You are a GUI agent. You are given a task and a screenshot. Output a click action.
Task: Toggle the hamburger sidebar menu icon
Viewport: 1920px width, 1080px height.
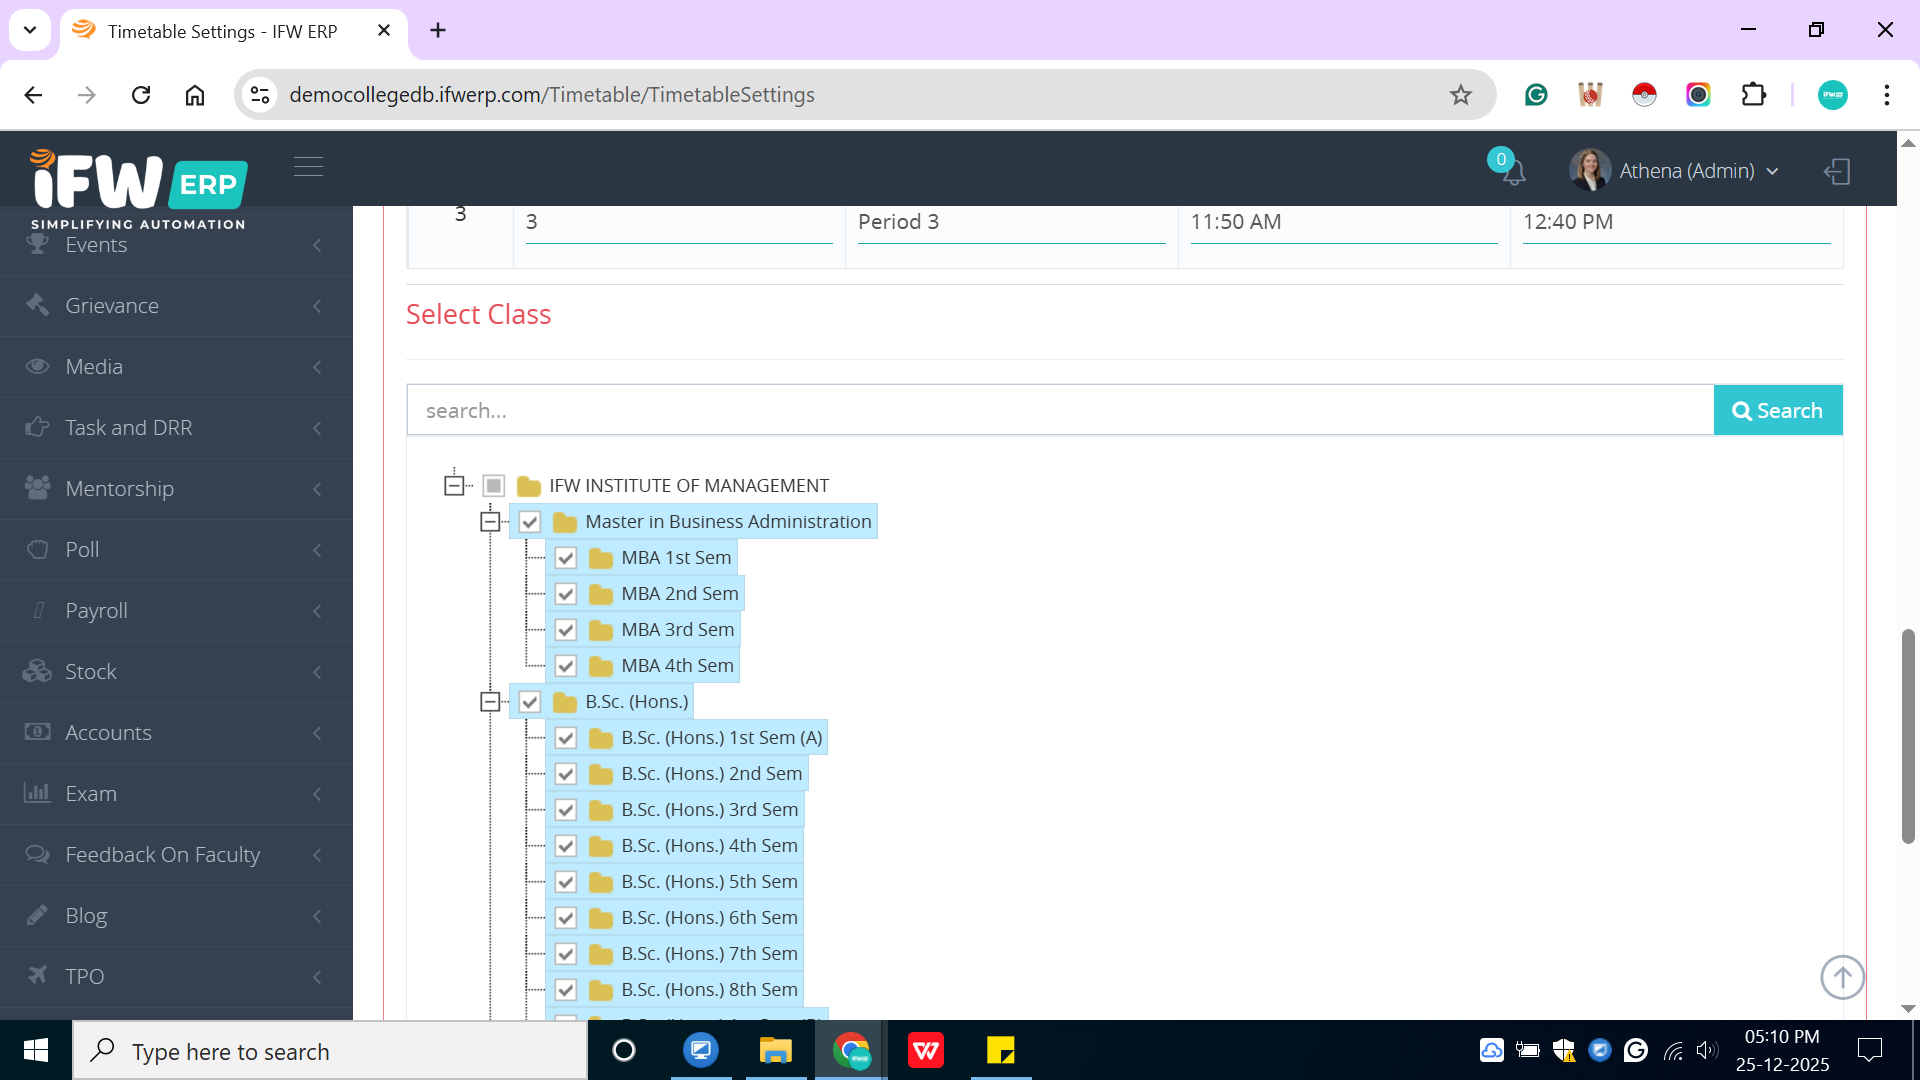[x=308, y=166]
